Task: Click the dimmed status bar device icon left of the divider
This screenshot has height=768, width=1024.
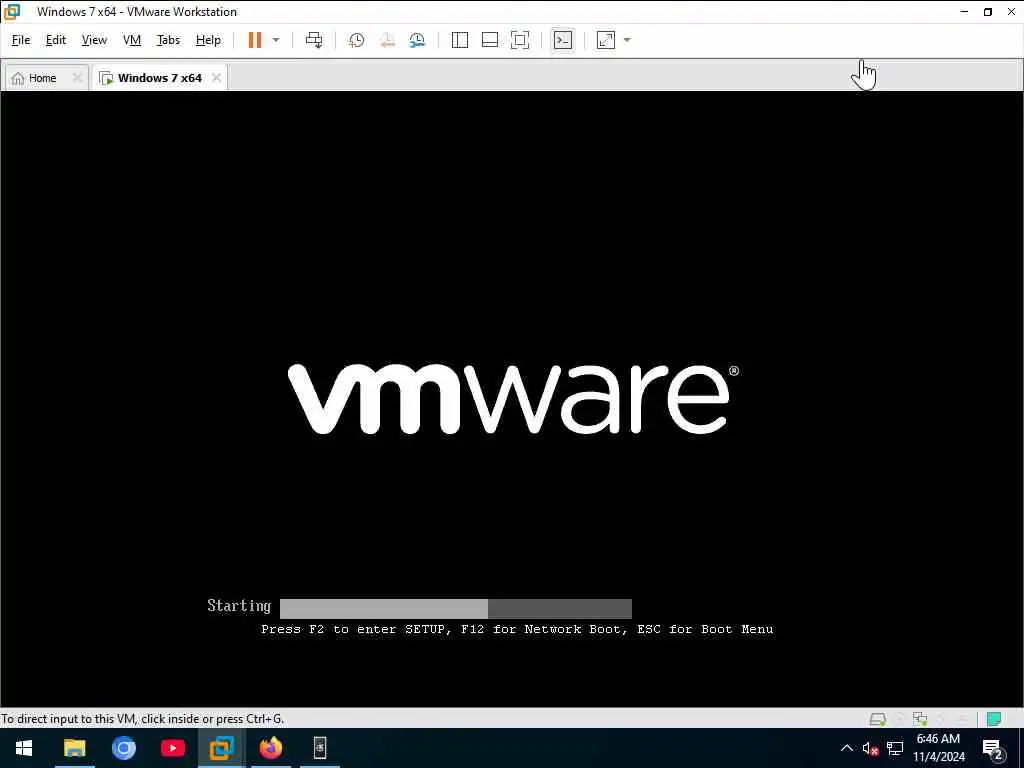Action: (962, 719)
